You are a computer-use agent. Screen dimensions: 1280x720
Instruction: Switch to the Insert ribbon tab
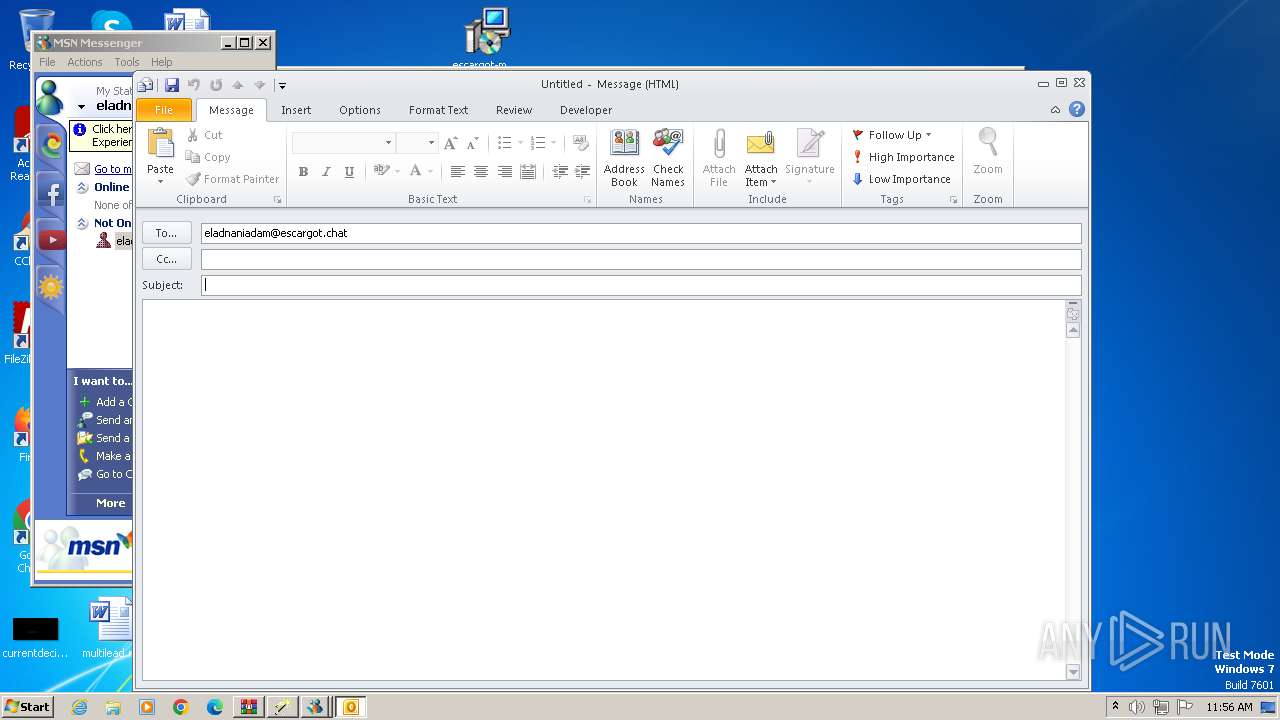click(296, 110)
